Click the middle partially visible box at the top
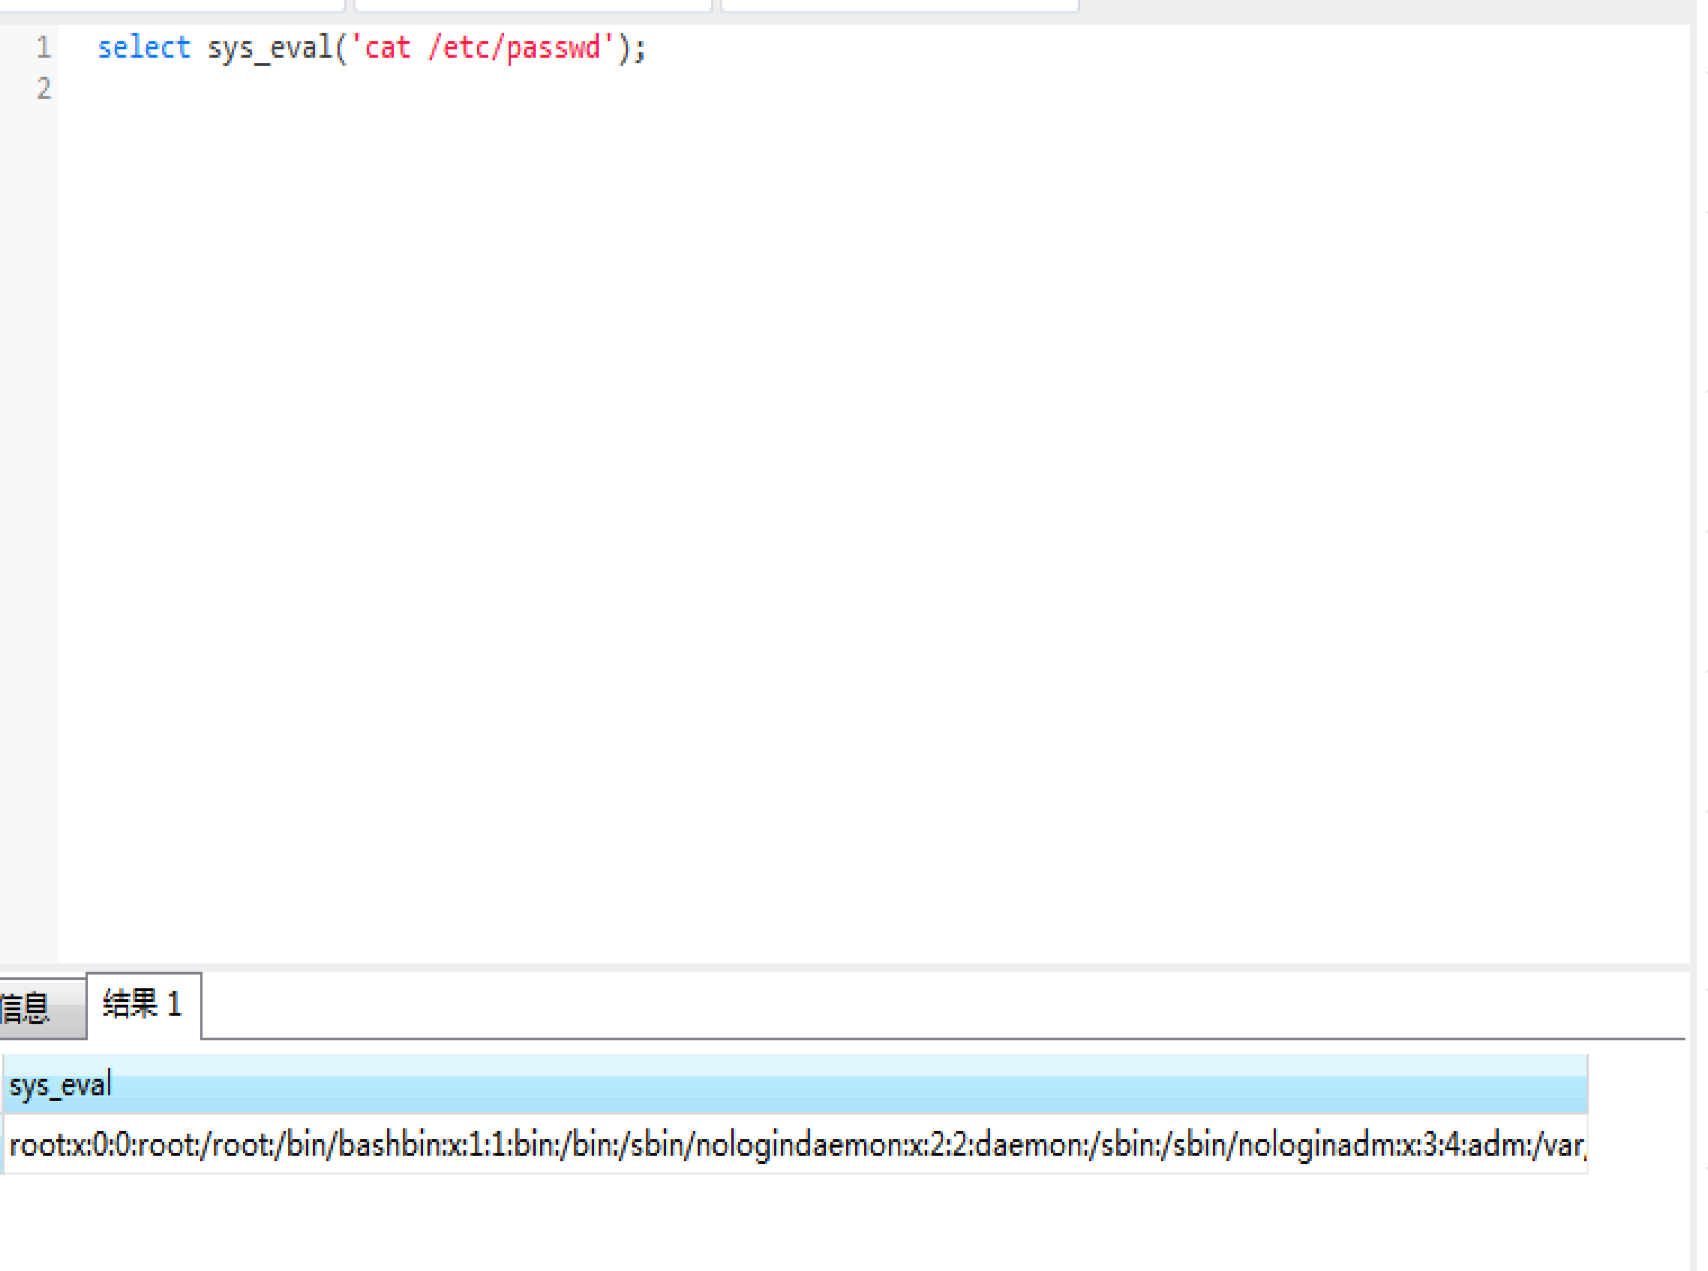This screenshot has width=1708, height=1271. click(533, 5)
